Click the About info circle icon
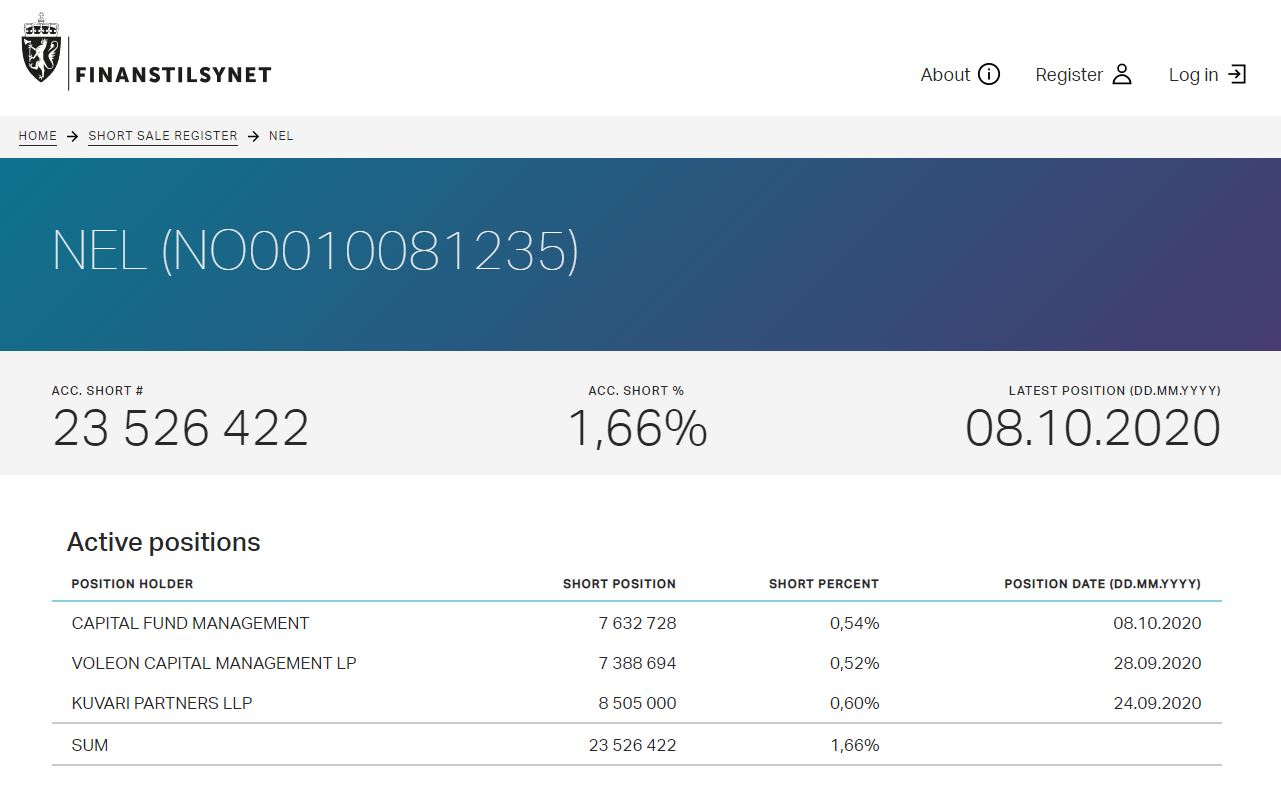Image resolution: width=1281 pixels, height=795 pixels. (989, 75)
